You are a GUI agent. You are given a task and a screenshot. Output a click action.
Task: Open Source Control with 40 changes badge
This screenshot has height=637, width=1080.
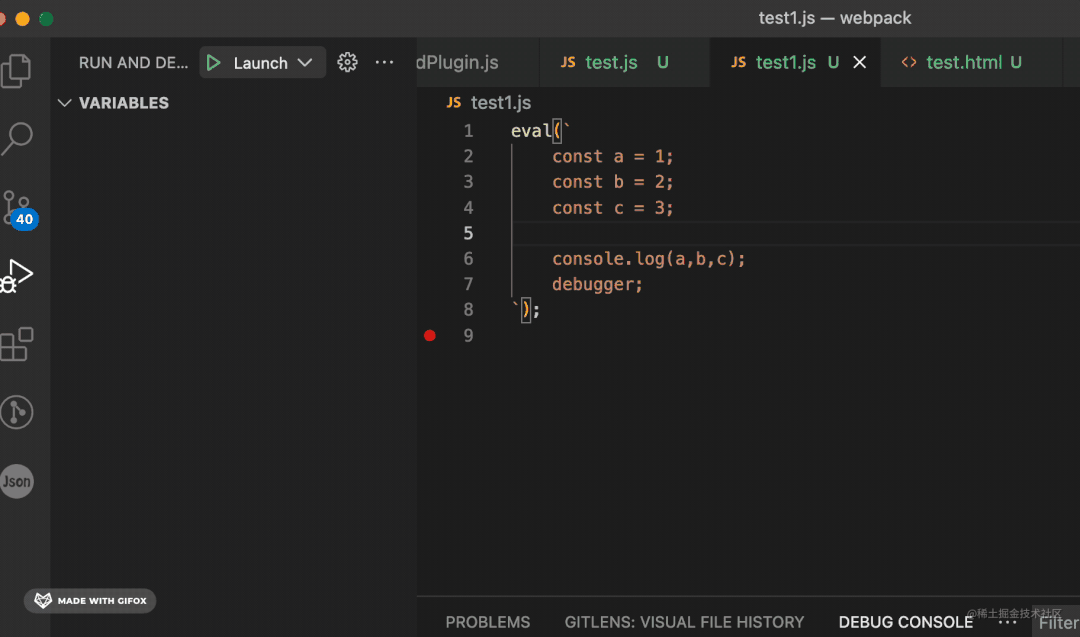click(18, 209)
